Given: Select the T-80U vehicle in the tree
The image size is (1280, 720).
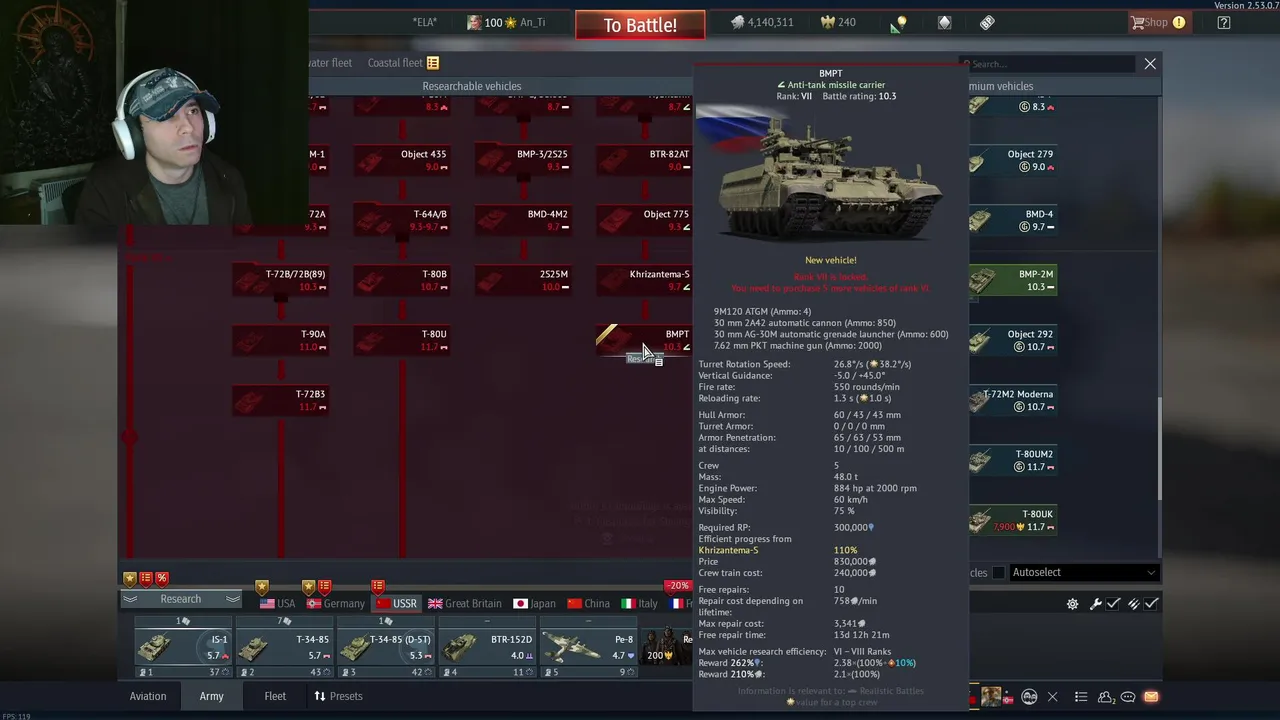Looking at the screenshot, I should (402, 340).
